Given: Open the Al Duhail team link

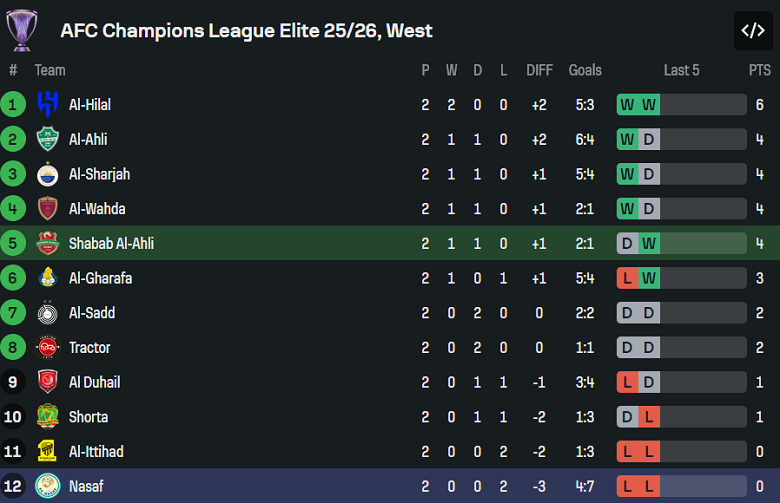Looking at the screenshot, I should (x=94, y=382).
